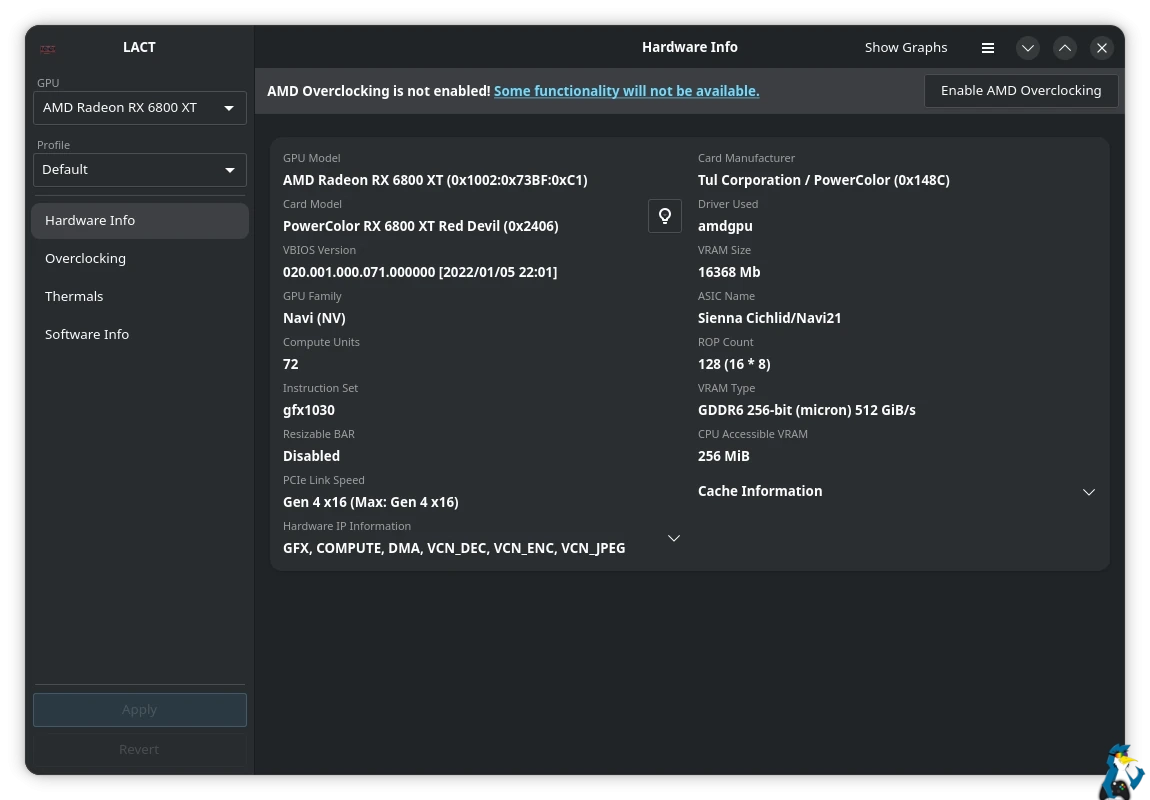
Task: Go to the Software Info page
Action: (87, 334)
